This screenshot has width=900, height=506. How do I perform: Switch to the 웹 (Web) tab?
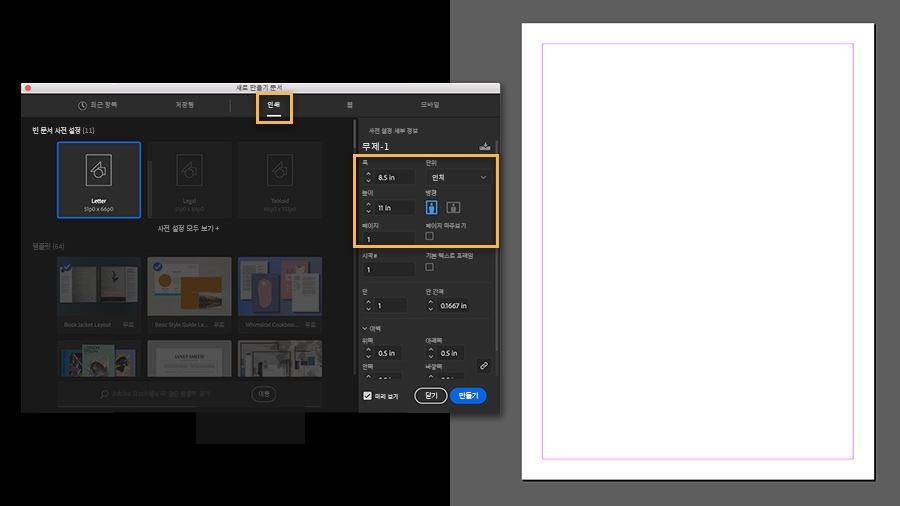pos(350,105)
